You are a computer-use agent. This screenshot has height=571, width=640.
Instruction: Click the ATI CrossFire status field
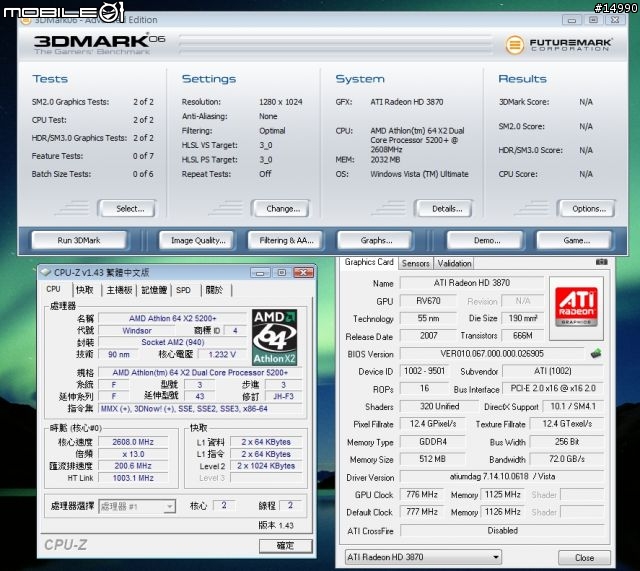point(502,530)
